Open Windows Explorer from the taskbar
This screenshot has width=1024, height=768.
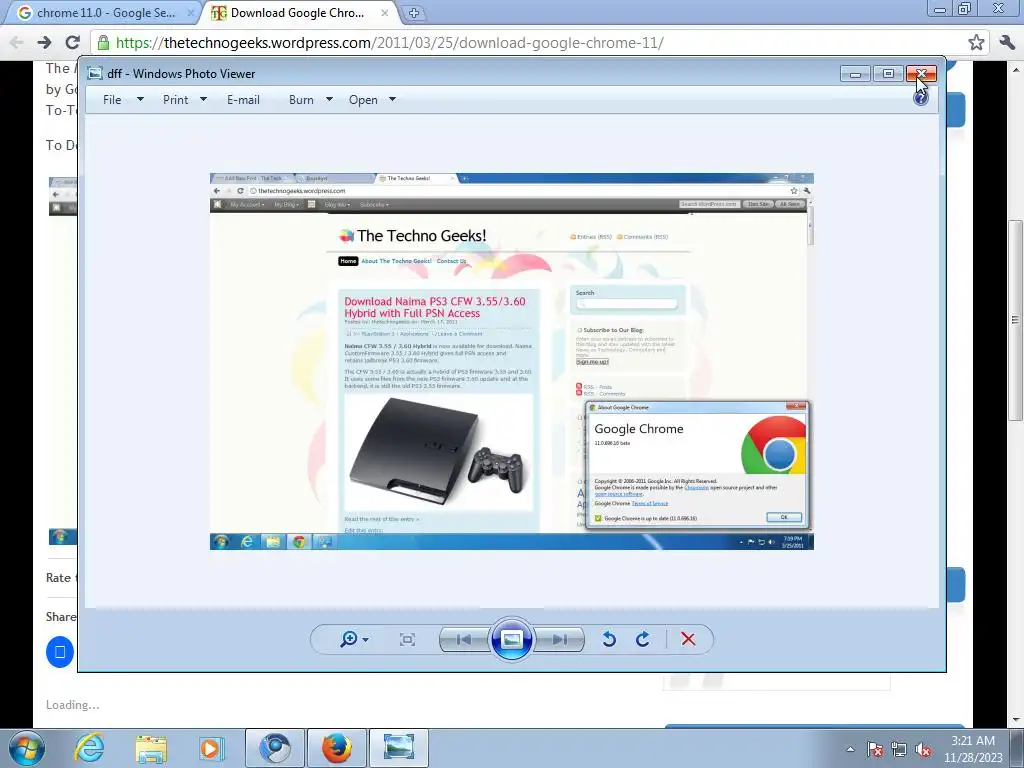pos(151,748)
